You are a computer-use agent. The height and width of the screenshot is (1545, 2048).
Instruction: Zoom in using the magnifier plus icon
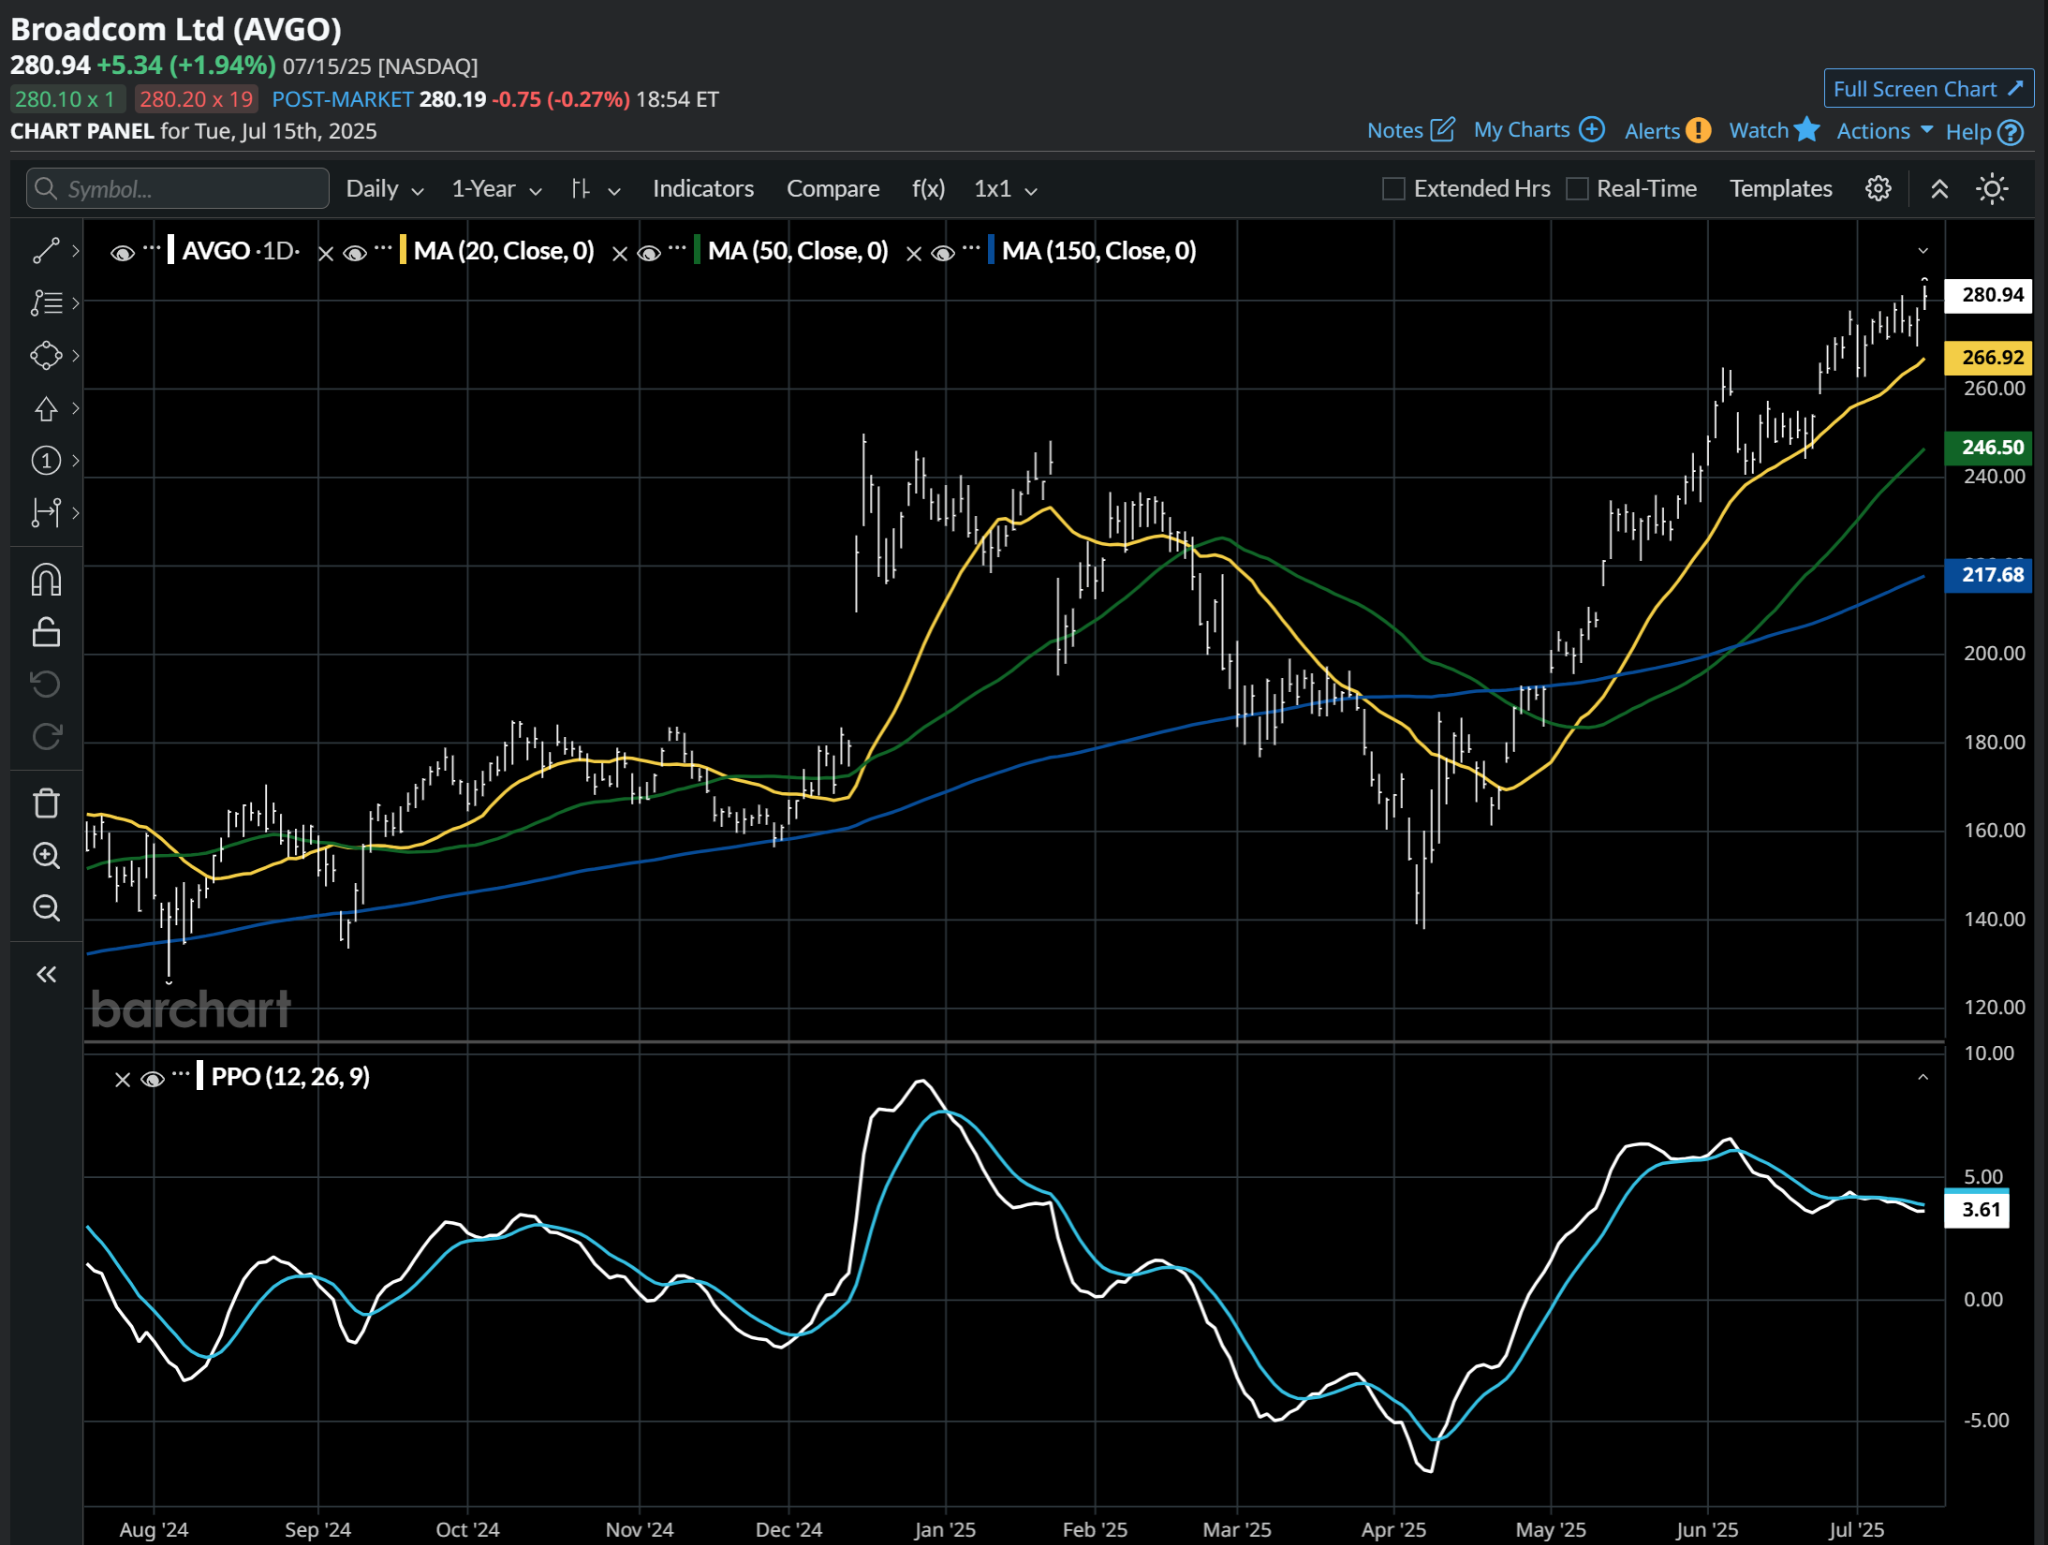(46, 855)
